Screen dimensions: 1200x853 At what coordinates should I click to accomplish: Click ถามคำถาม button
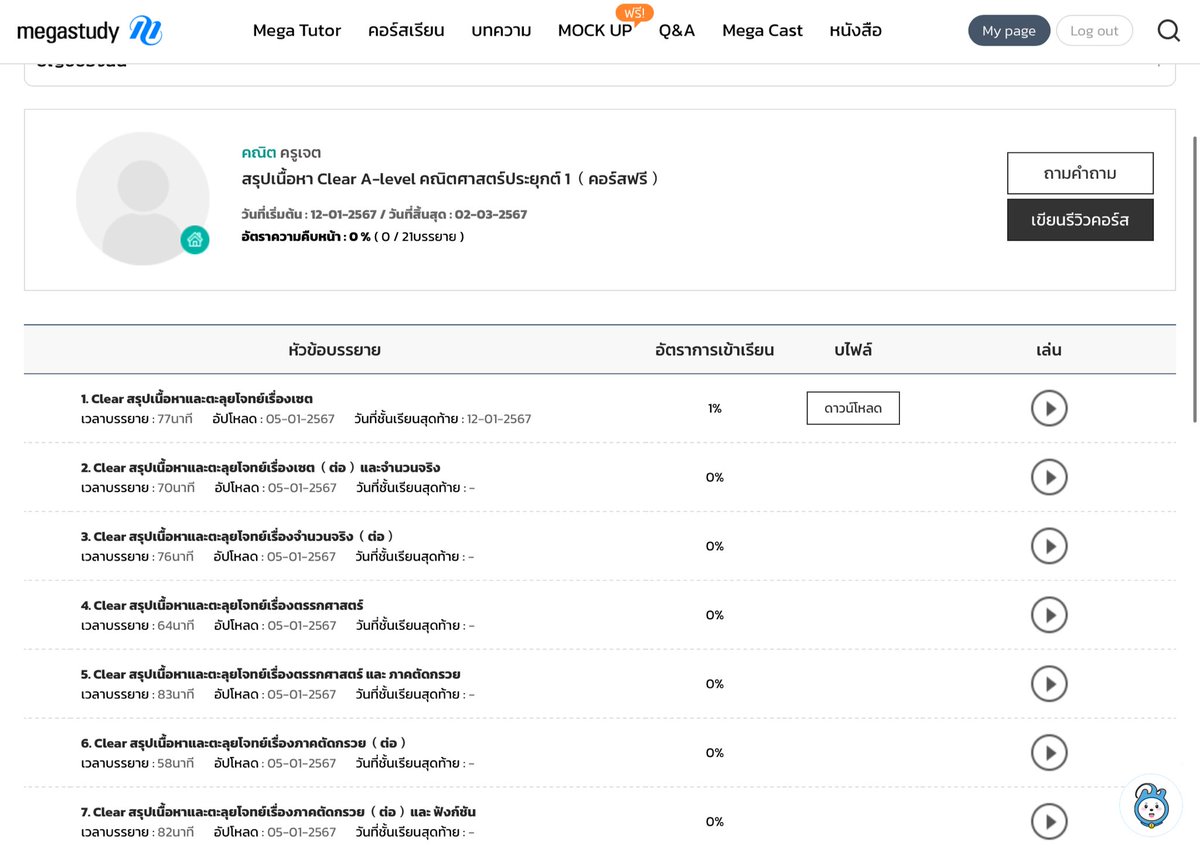[1080, 173]
